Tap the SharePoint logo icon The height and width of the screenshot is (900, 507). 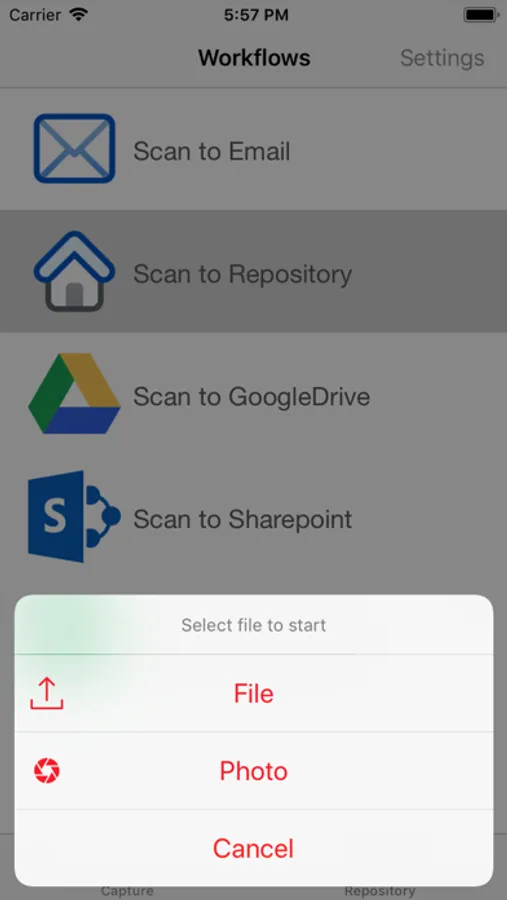(x=75, y=516)
